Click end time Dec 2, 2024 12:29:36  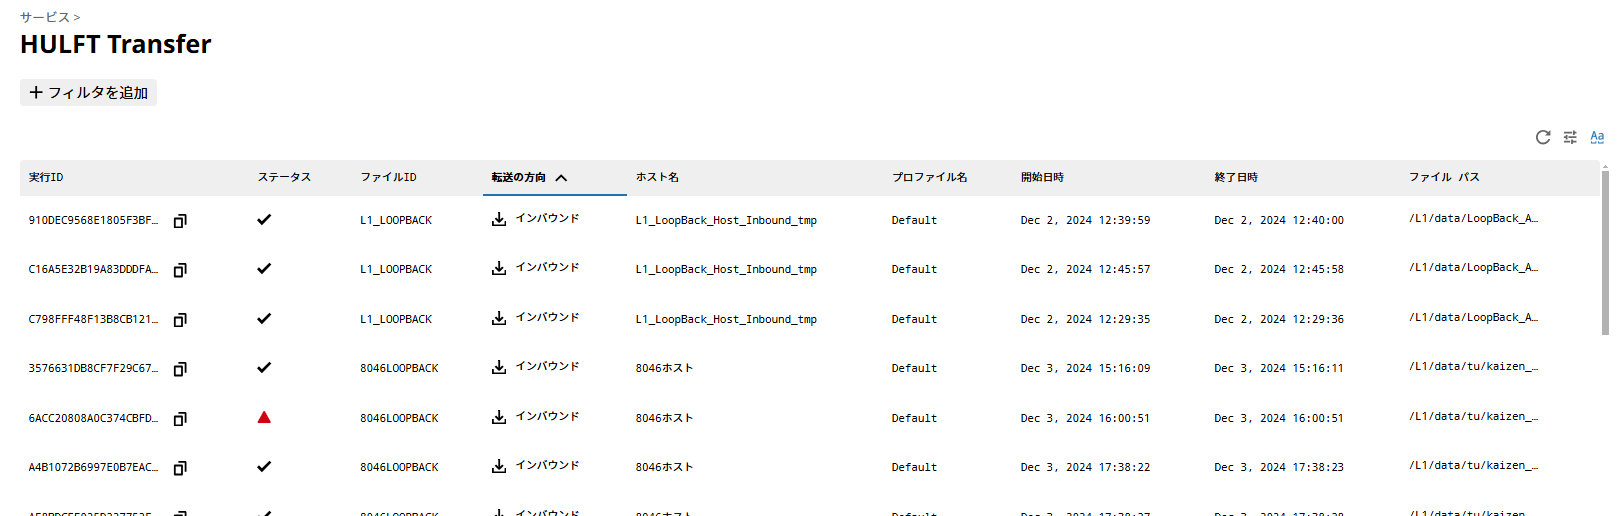(x=1279, y=319)
